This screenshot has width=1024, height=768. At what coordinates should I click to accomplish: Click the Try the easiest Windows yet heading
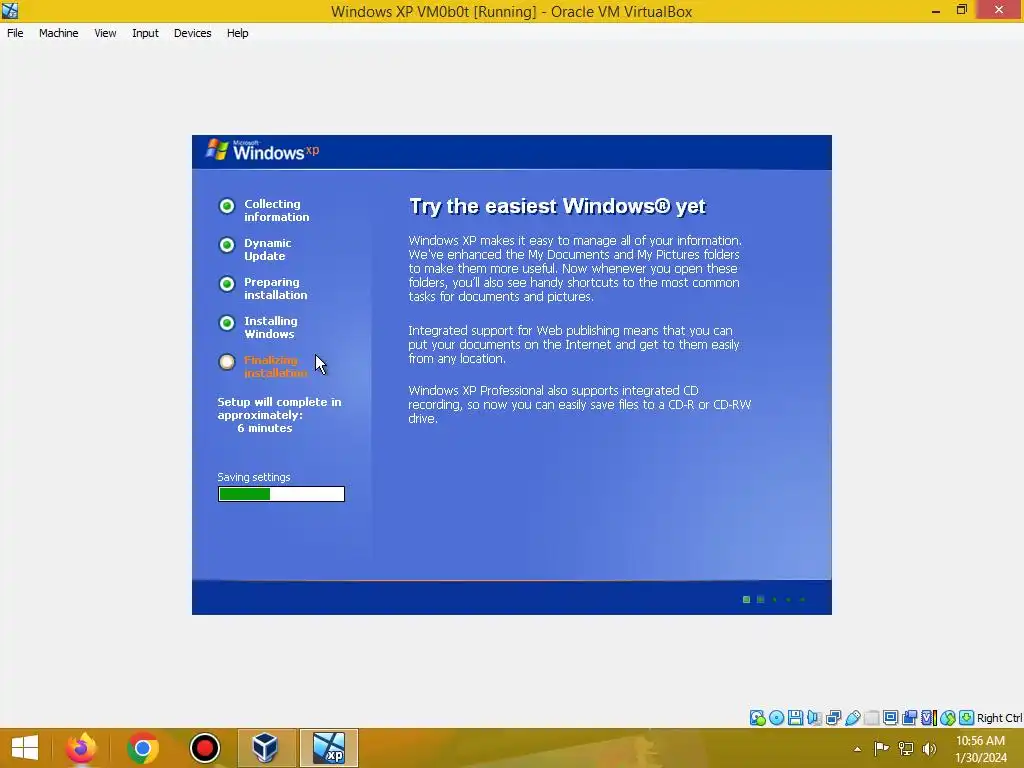(557, 206)
